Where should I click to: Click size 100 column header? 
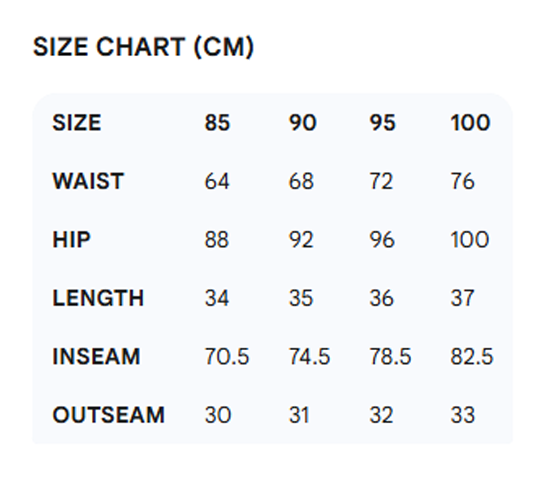pos(470,122)
